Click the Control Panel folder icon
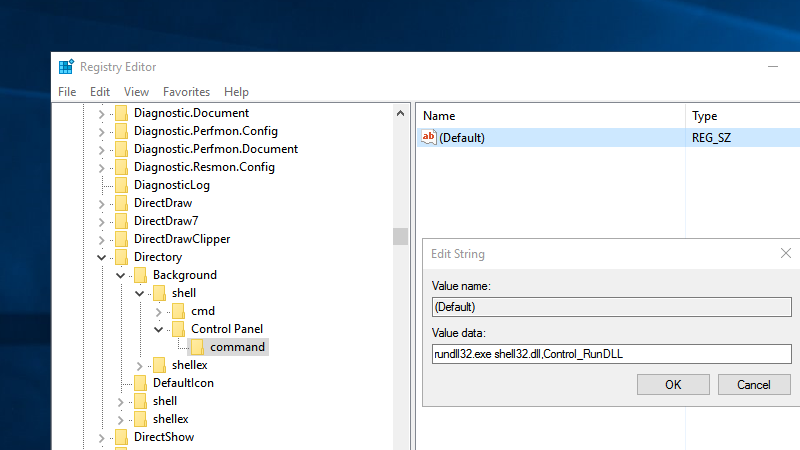 coord(179,329)
